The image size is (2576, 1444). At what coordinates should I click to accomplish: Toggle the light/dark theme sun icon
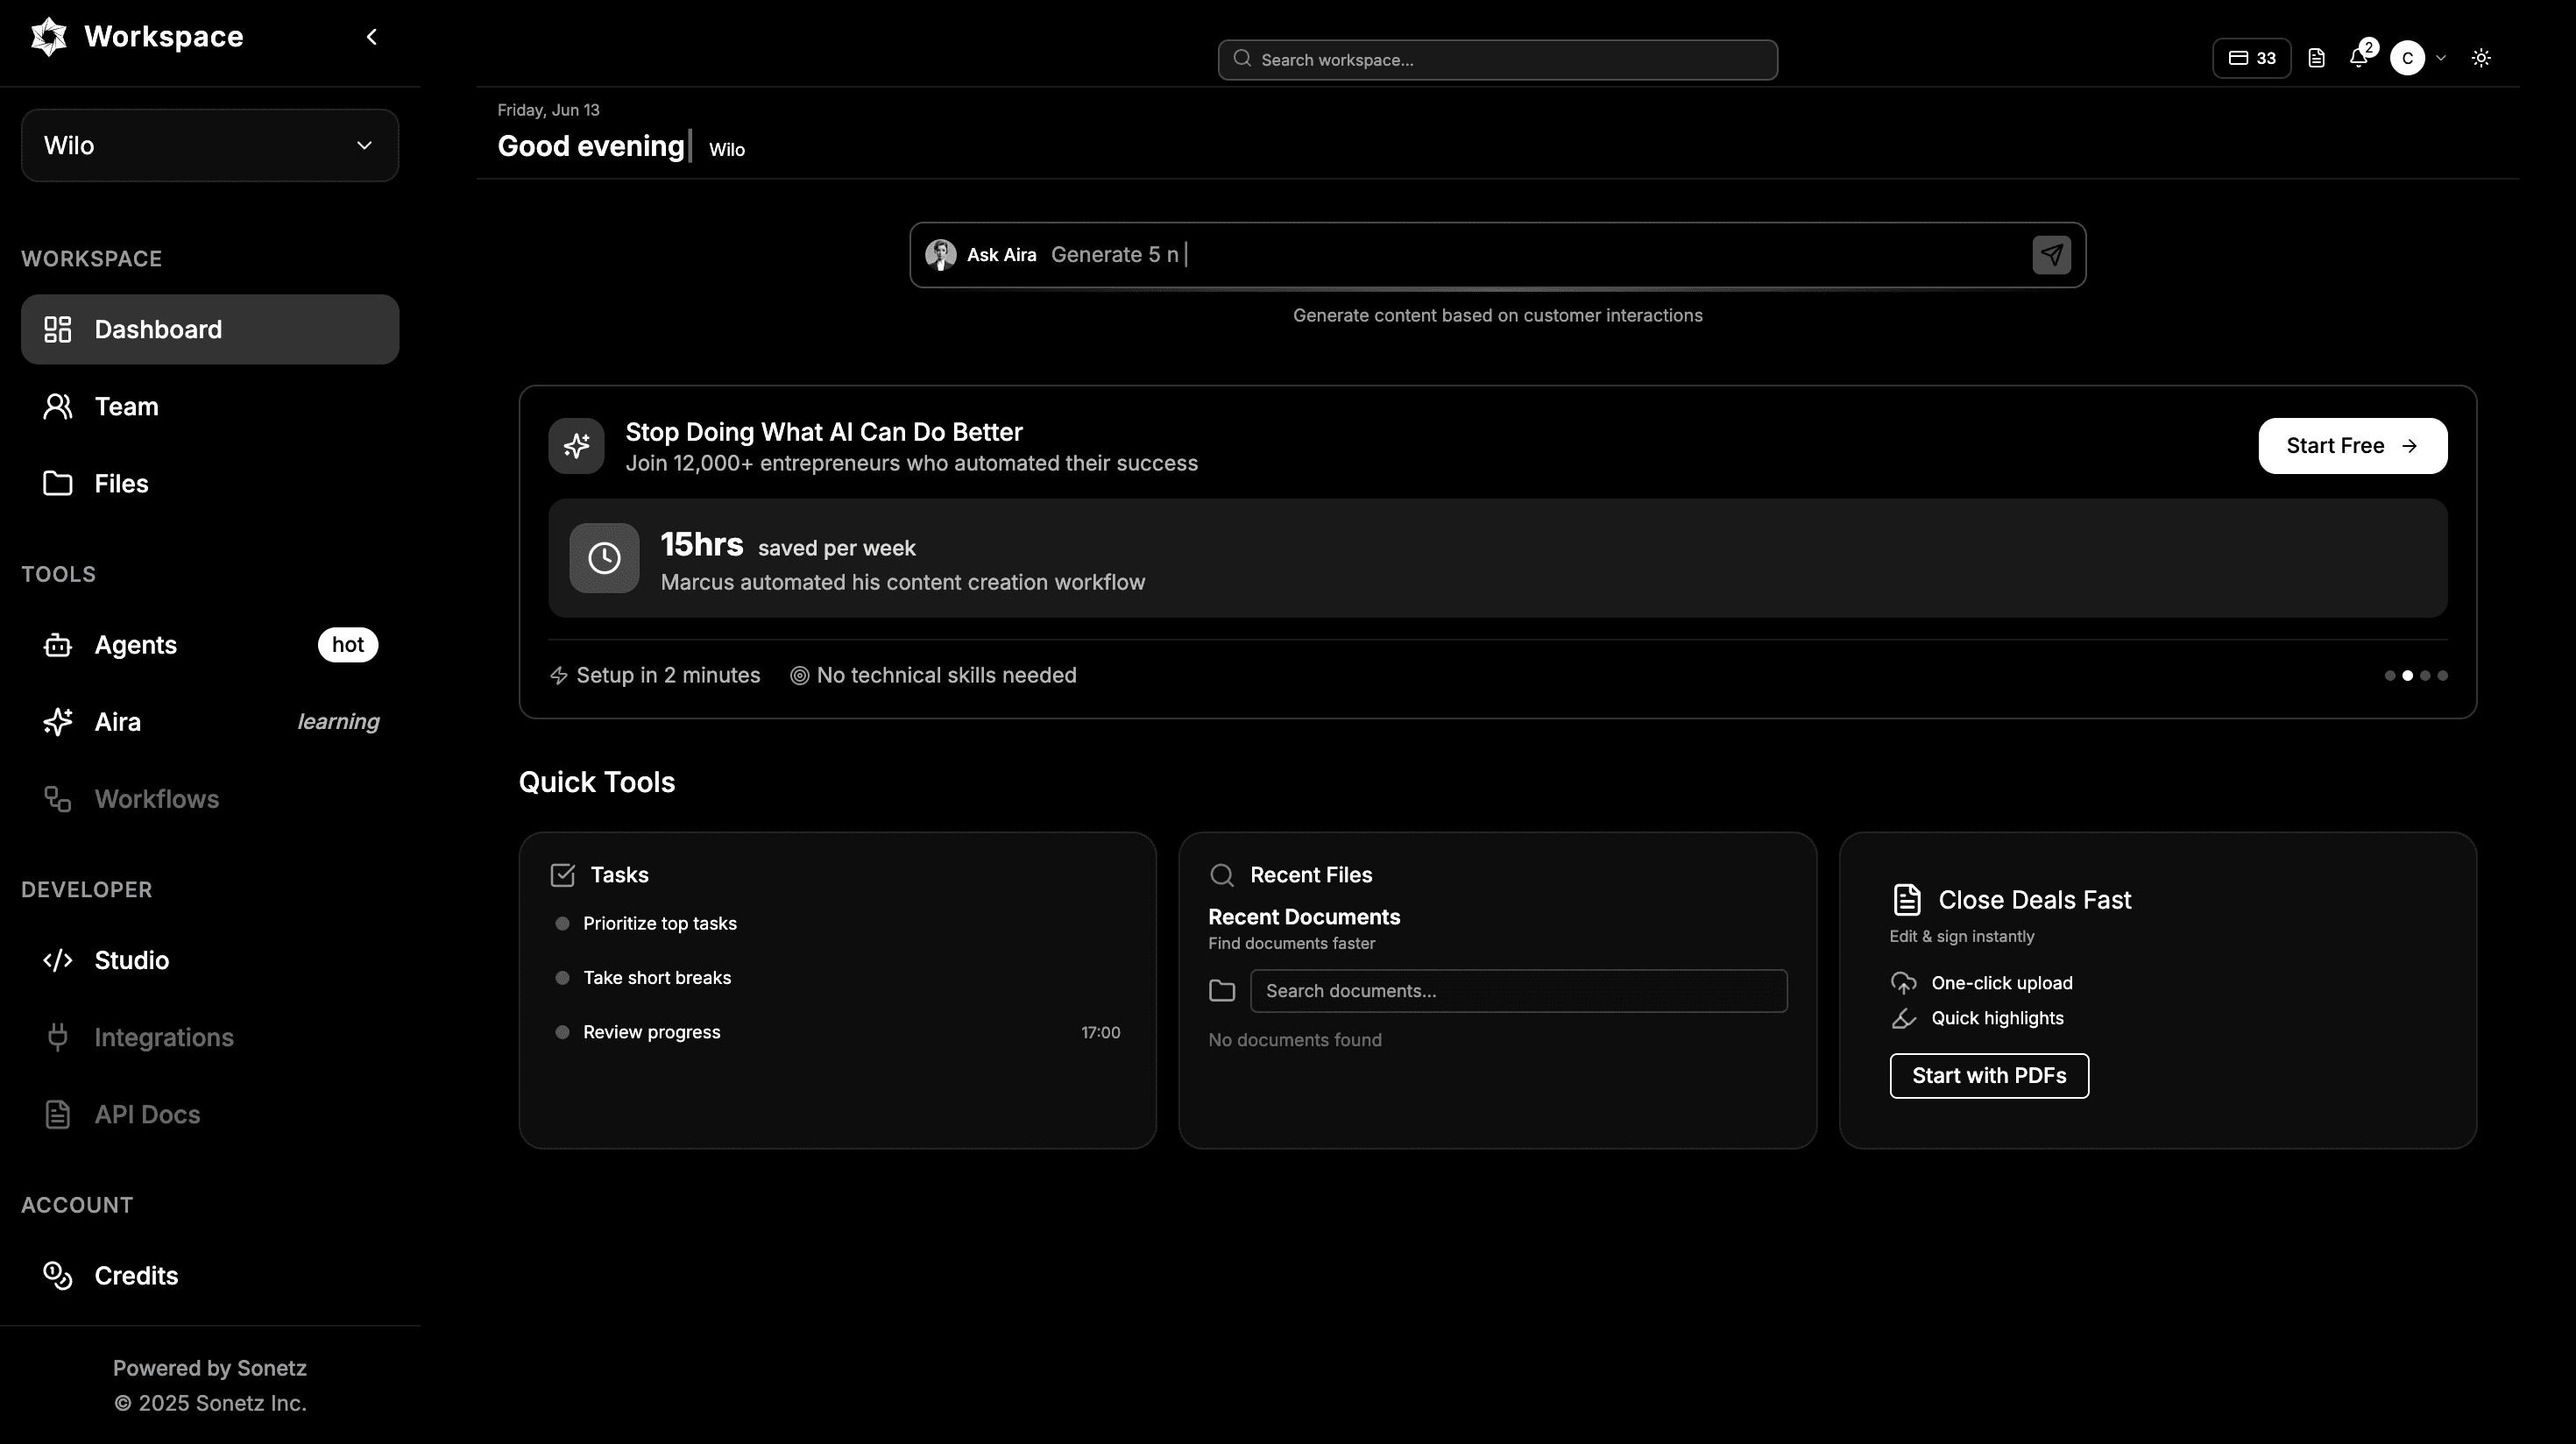(2481, 58)
